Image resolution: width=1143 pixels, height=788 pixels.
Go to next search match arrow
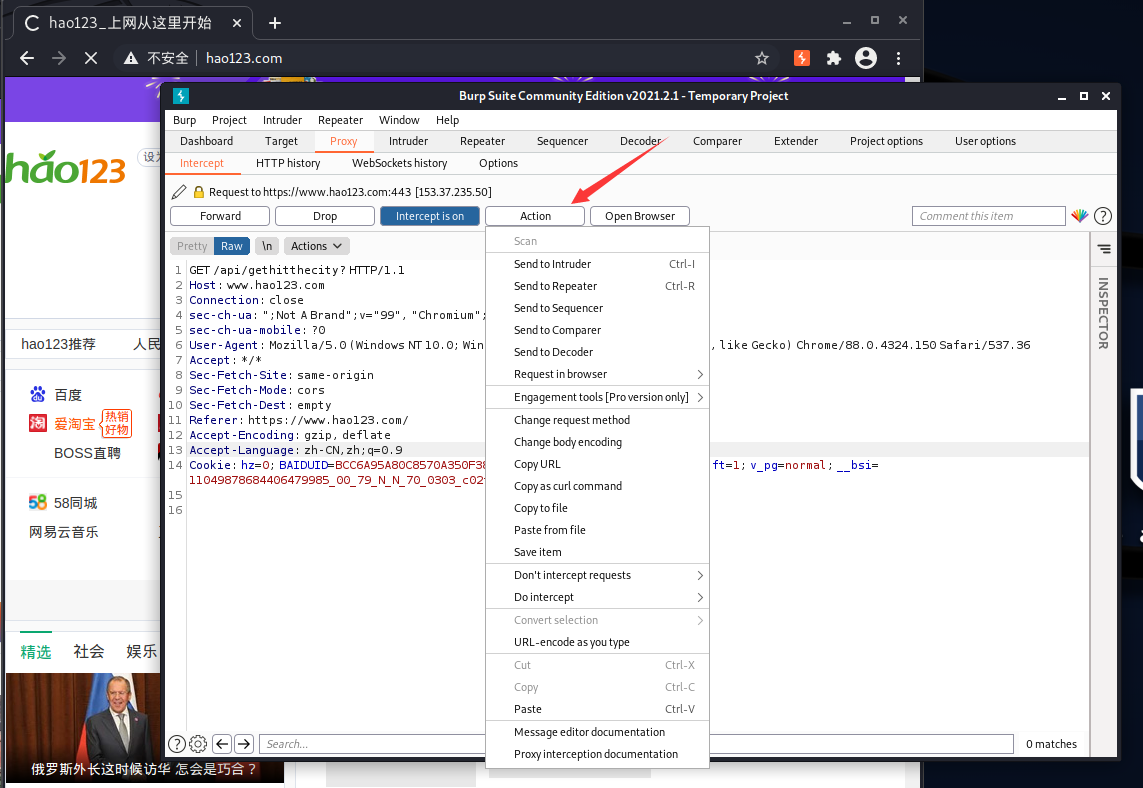244,744
